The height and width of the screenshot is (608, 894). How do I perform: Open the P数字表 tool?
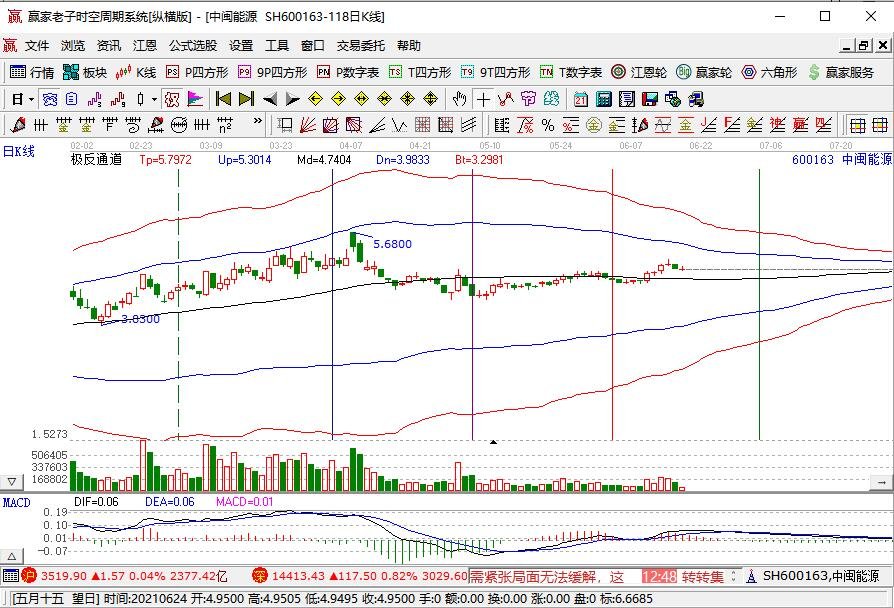[x=348, y=72]
